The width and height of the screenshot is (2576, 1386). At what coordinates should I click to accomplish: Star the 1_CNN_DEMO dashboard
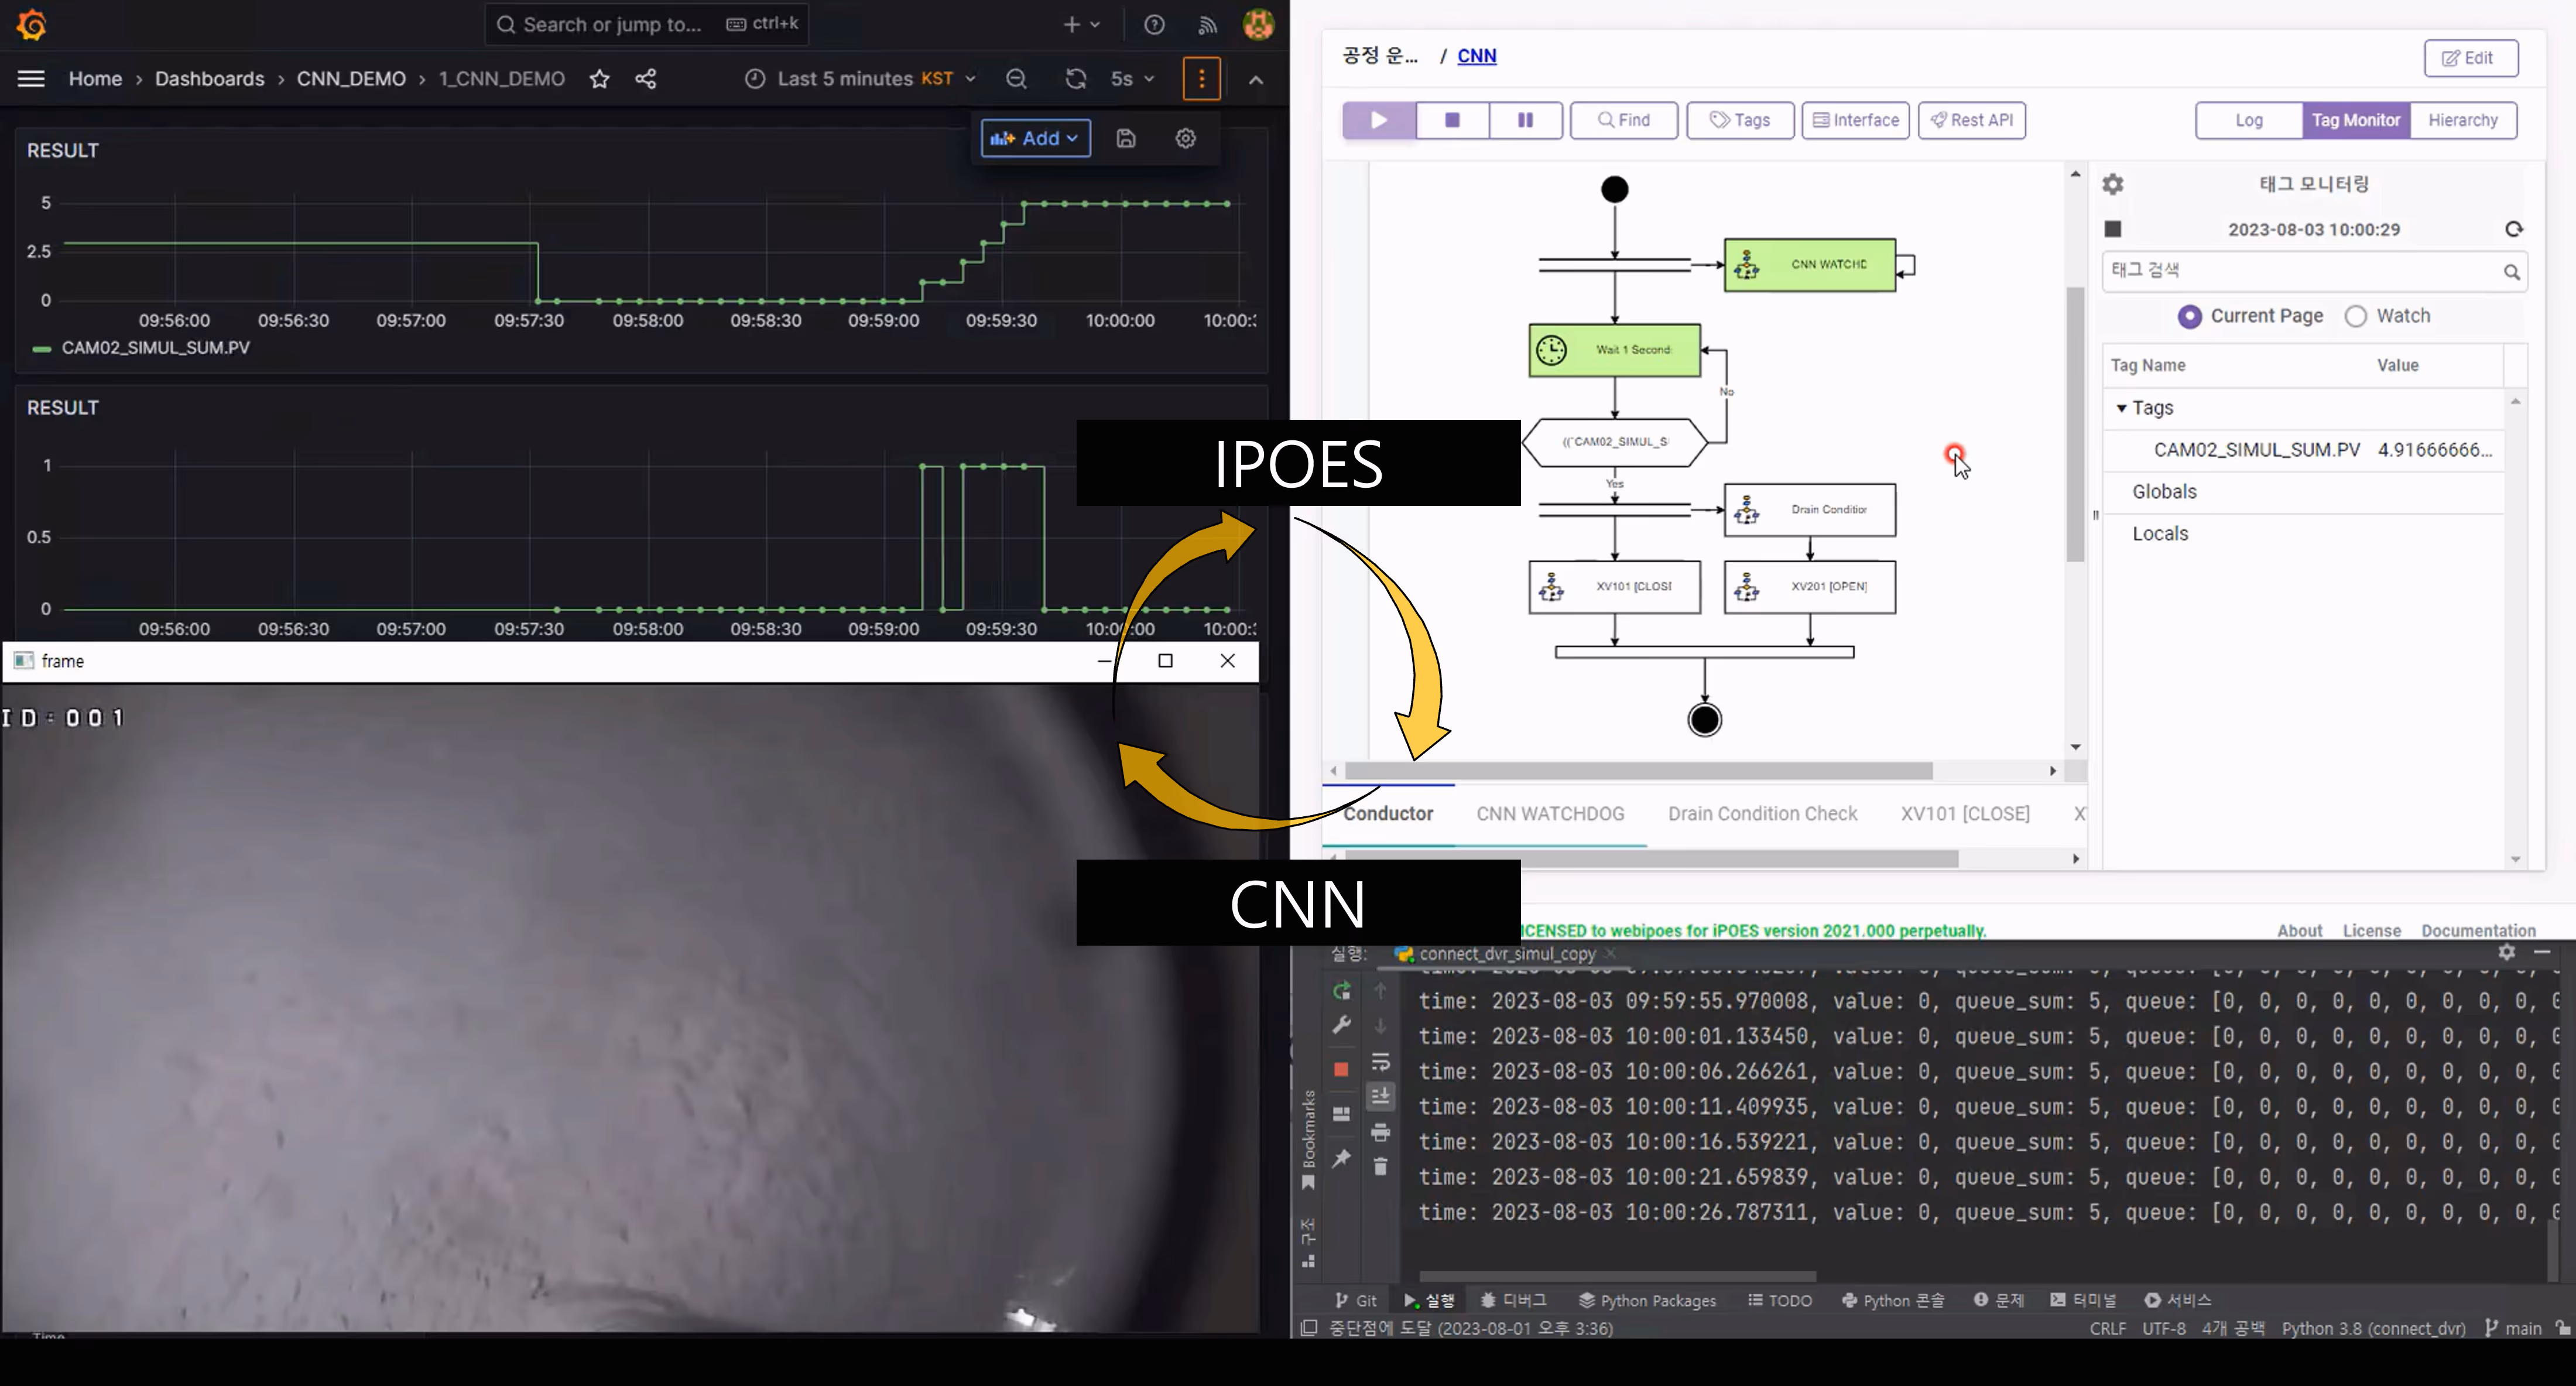coord(599,79)
